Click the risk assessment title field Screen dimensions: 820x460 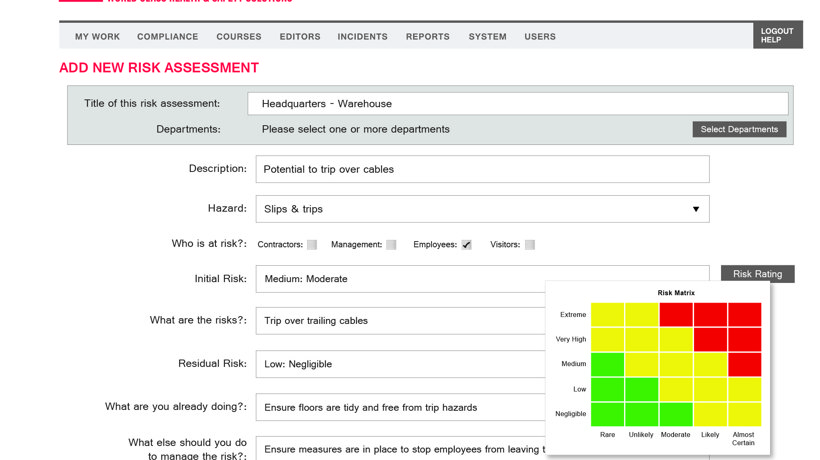tap(518, 104)
